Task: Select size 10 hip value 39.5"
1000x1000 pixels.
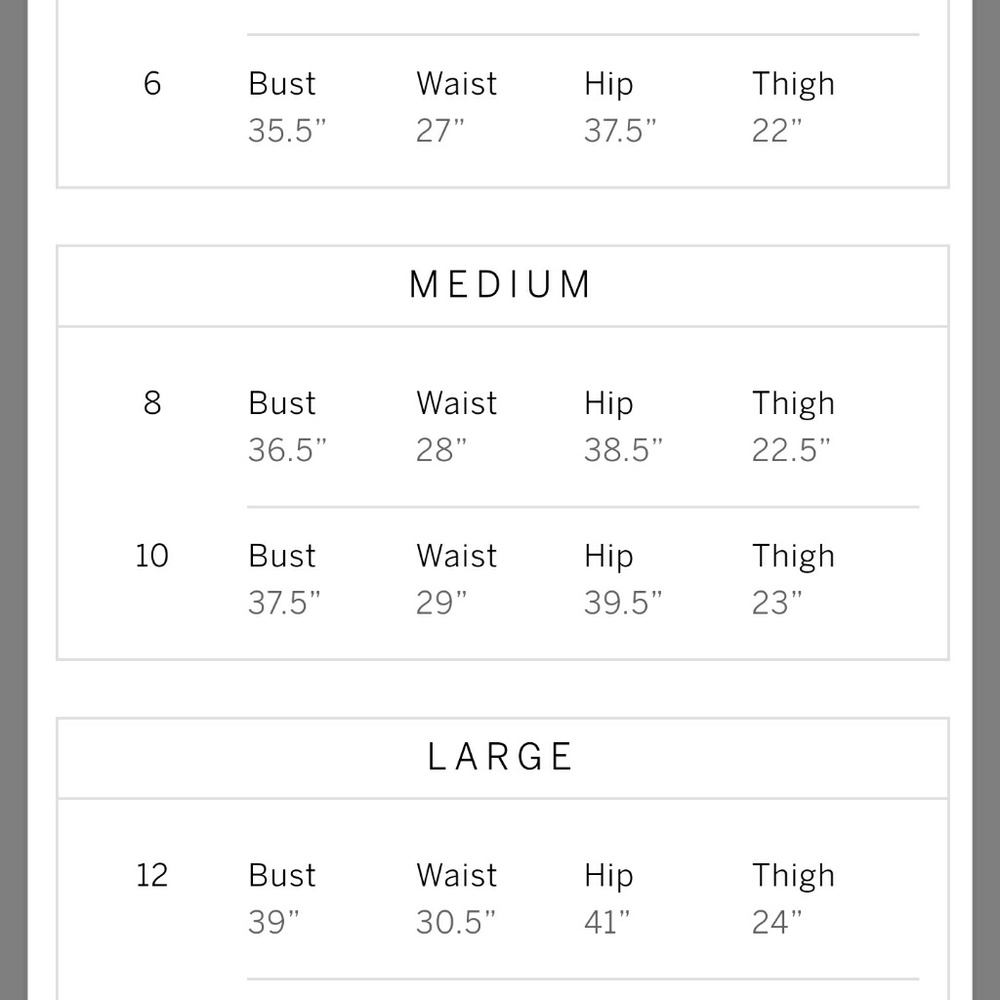Action: [x=623, y=603]
